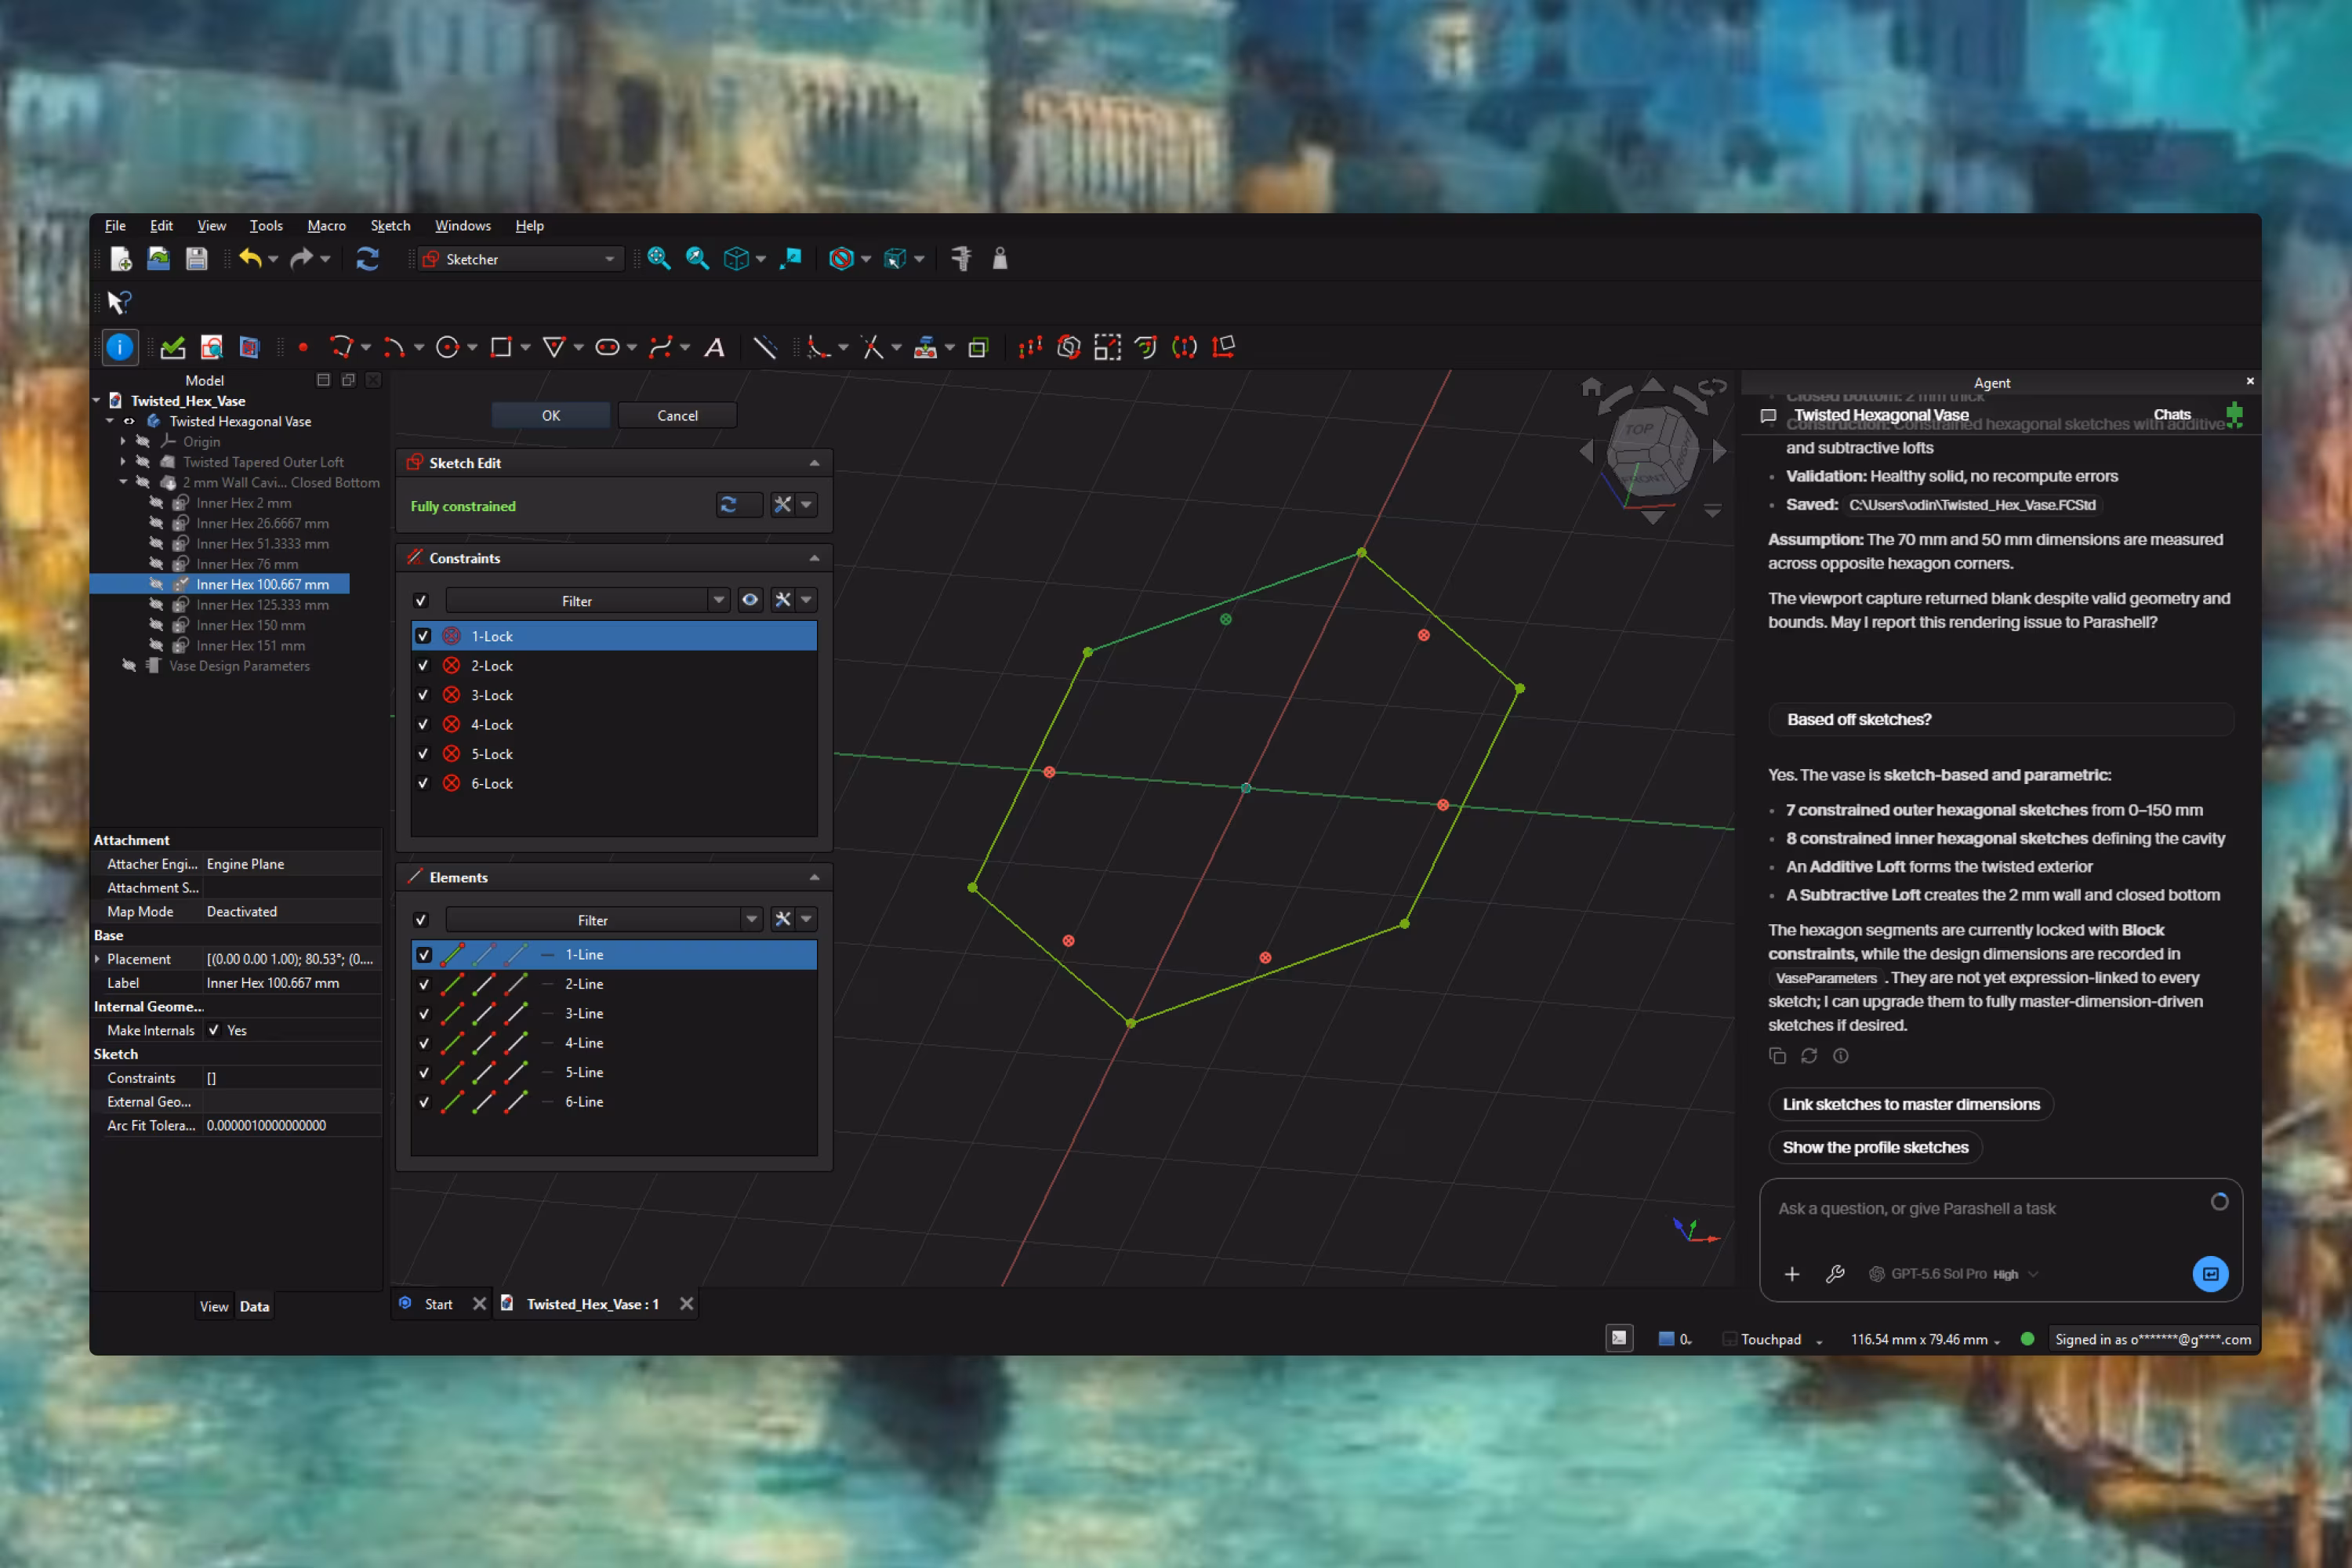Select the Polygon triangle tool
2352x1568 pixels.
tap(554, 347)
